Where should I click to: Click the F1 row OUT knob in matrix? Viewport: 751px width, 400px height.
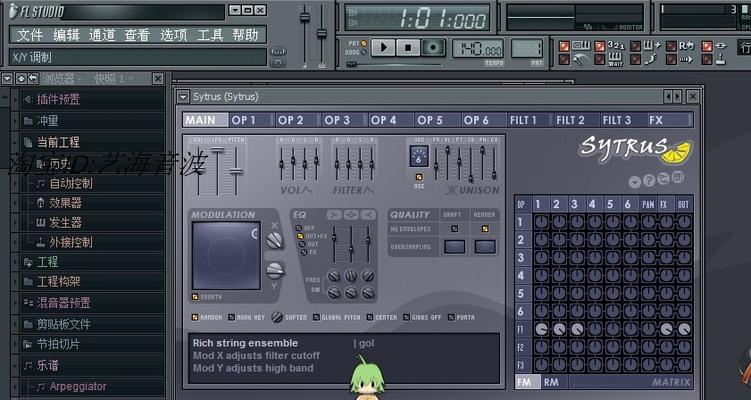click(x=684, y=329)
